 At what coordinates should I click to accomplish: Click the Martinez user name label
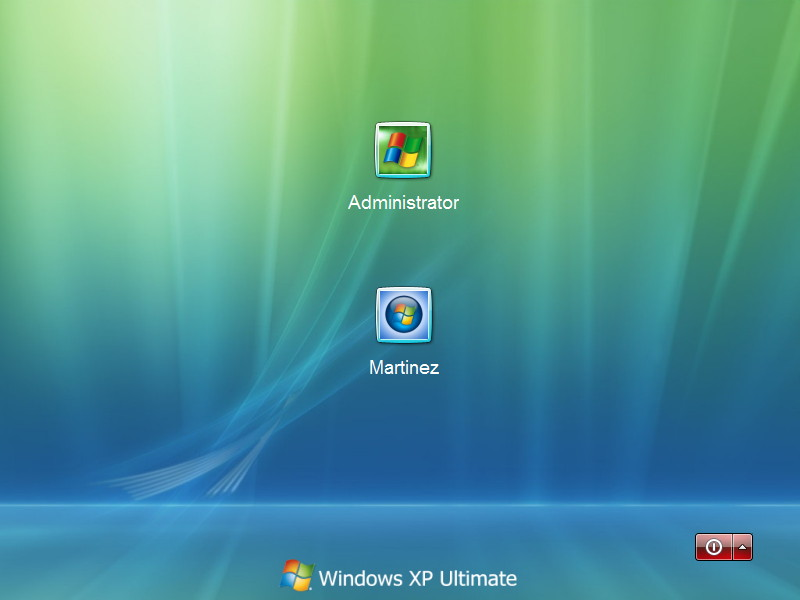[404, 367]
